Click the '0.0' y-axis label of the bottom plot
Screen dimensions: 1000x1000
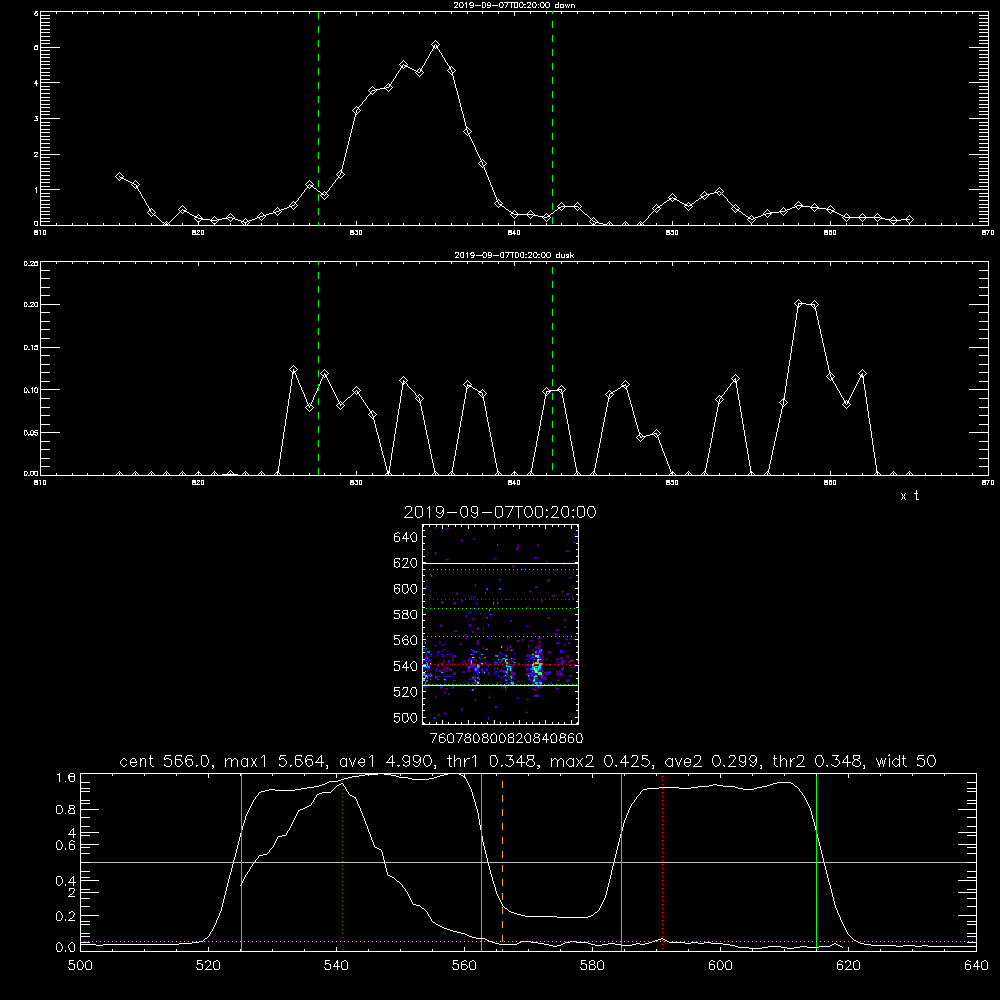[x=66, y=948]
